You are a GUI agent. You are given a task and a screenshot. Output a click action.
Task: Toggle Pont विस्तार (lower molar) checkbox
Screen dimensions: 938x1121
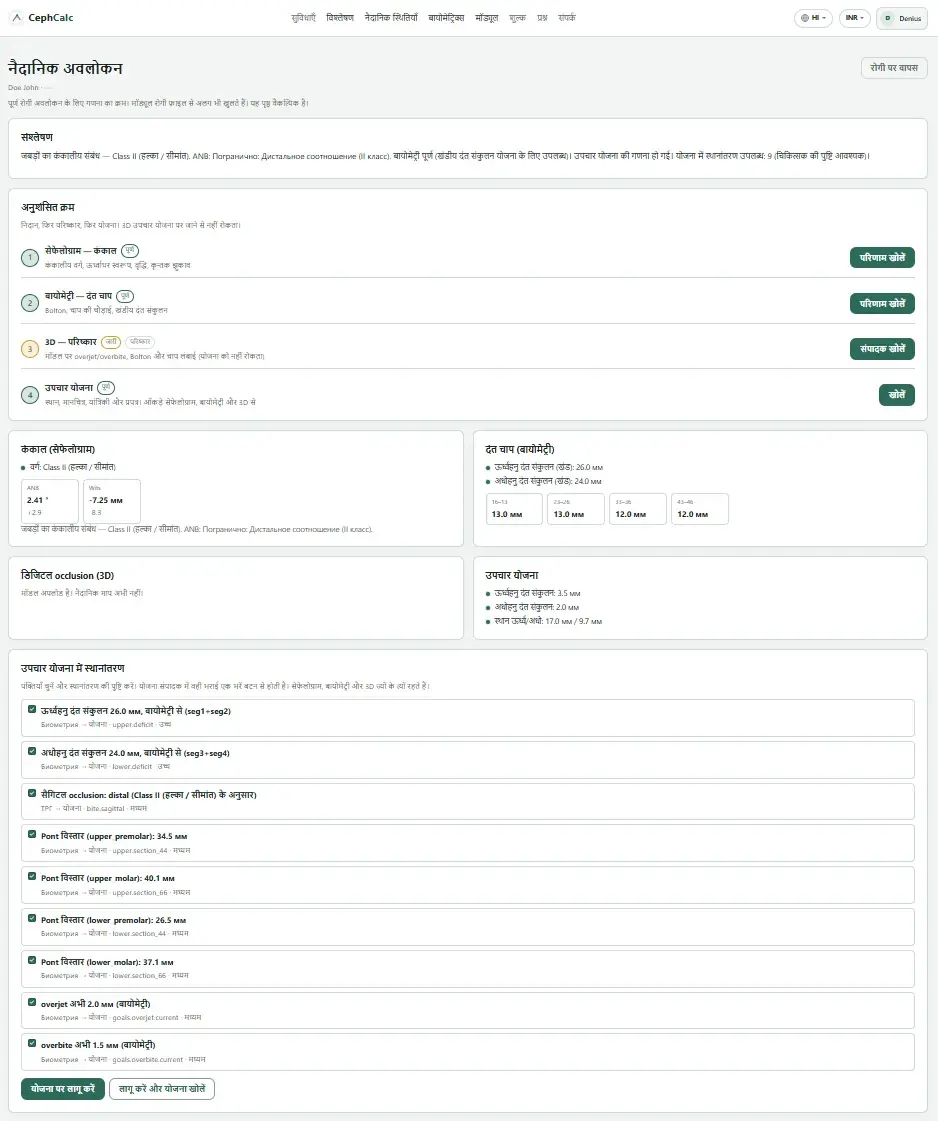[32, 960]
